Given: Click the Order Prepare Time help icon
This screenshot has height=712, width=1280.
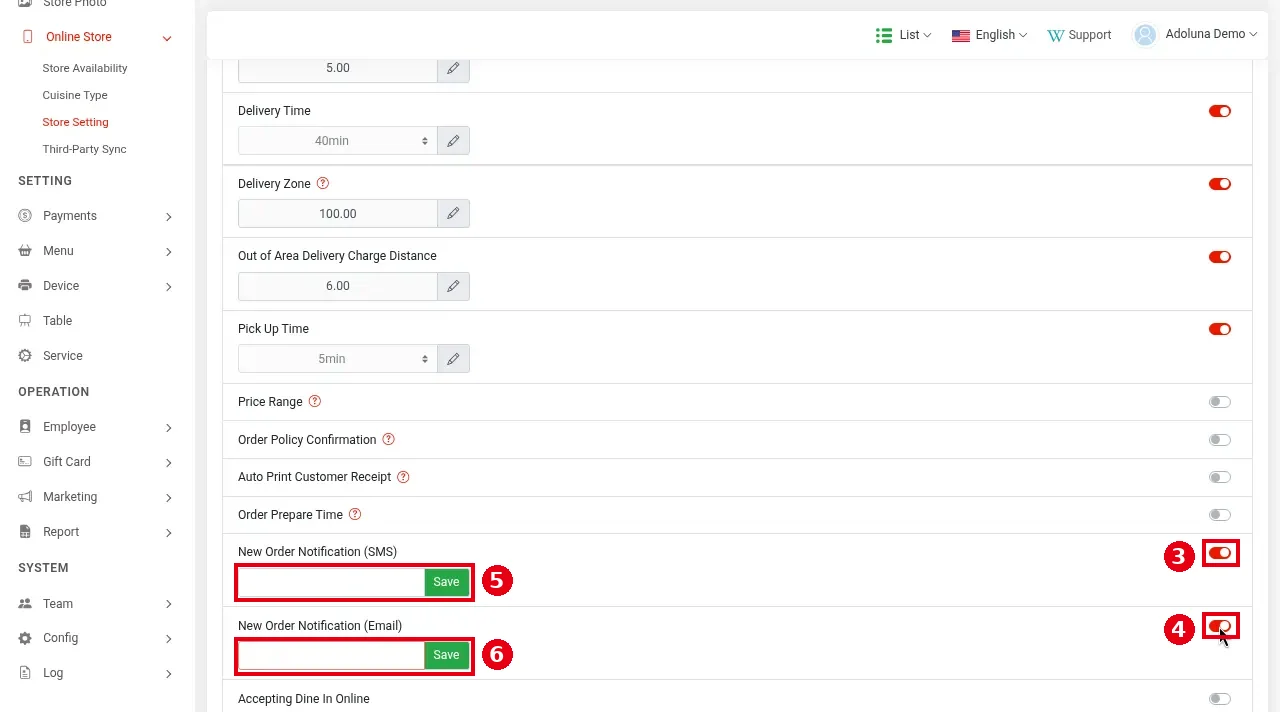Looking at the screenshot, I should [355, 515].
